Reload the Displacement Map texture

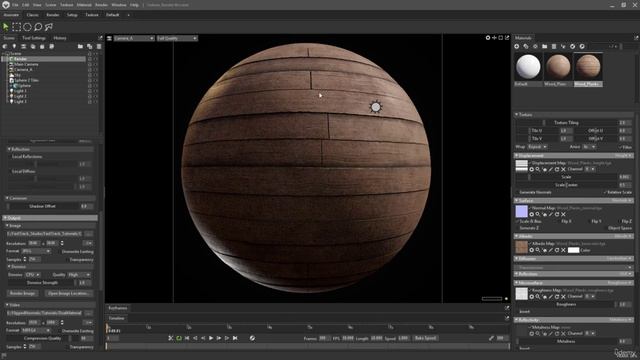[557, 169]
